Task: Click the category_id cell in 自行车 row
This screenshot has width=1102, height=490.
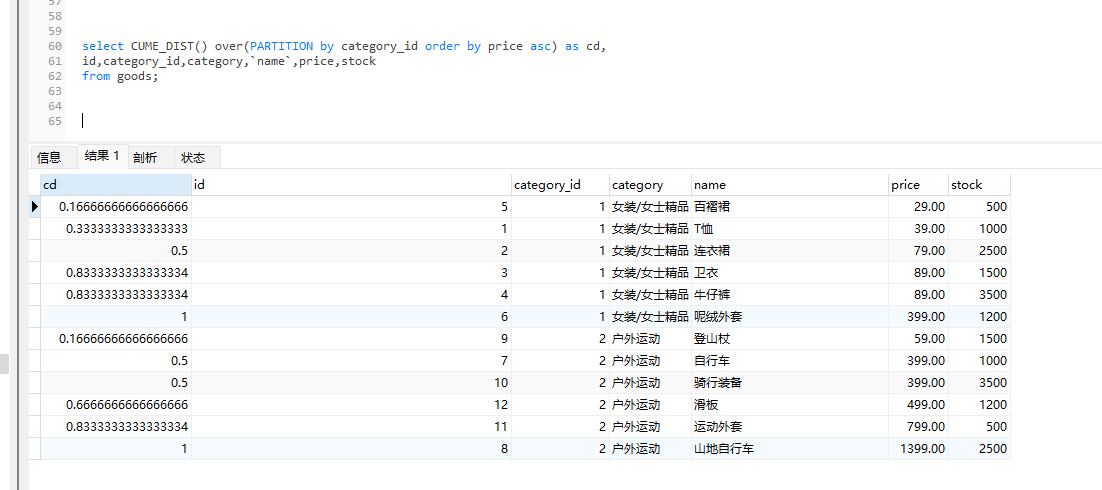Action: [560, 361]
